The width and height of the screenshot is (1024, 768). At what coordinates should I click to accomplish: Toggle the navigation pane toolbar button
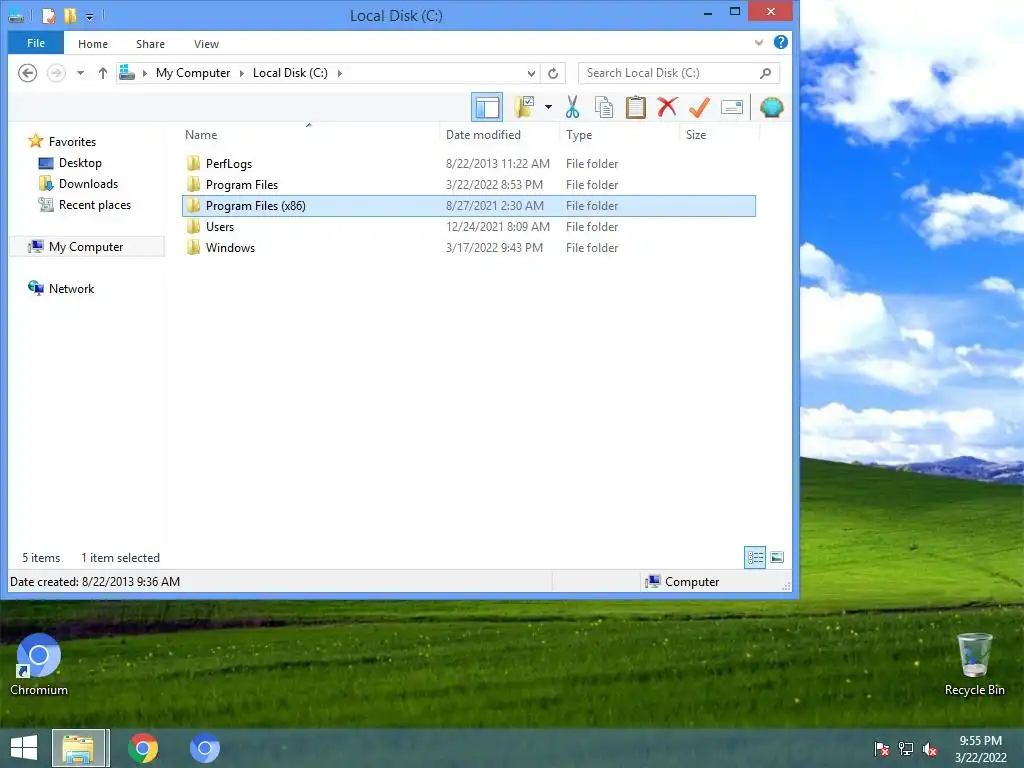[x=487, y=107]
